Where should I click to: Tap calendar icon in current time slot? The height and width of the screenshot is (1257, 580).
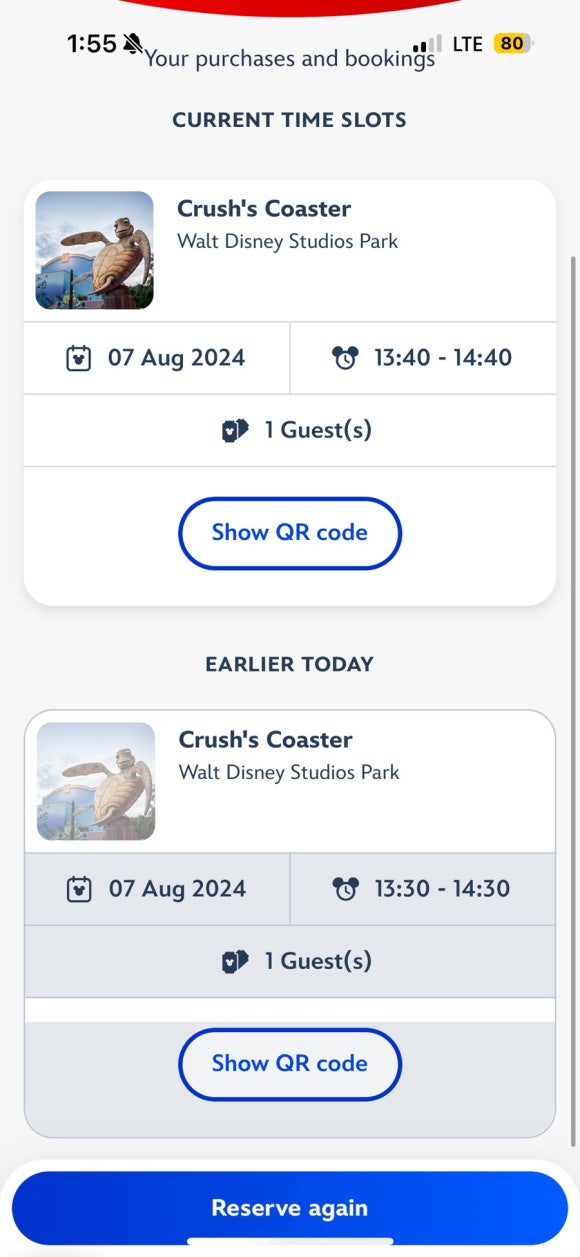point(79,358)
